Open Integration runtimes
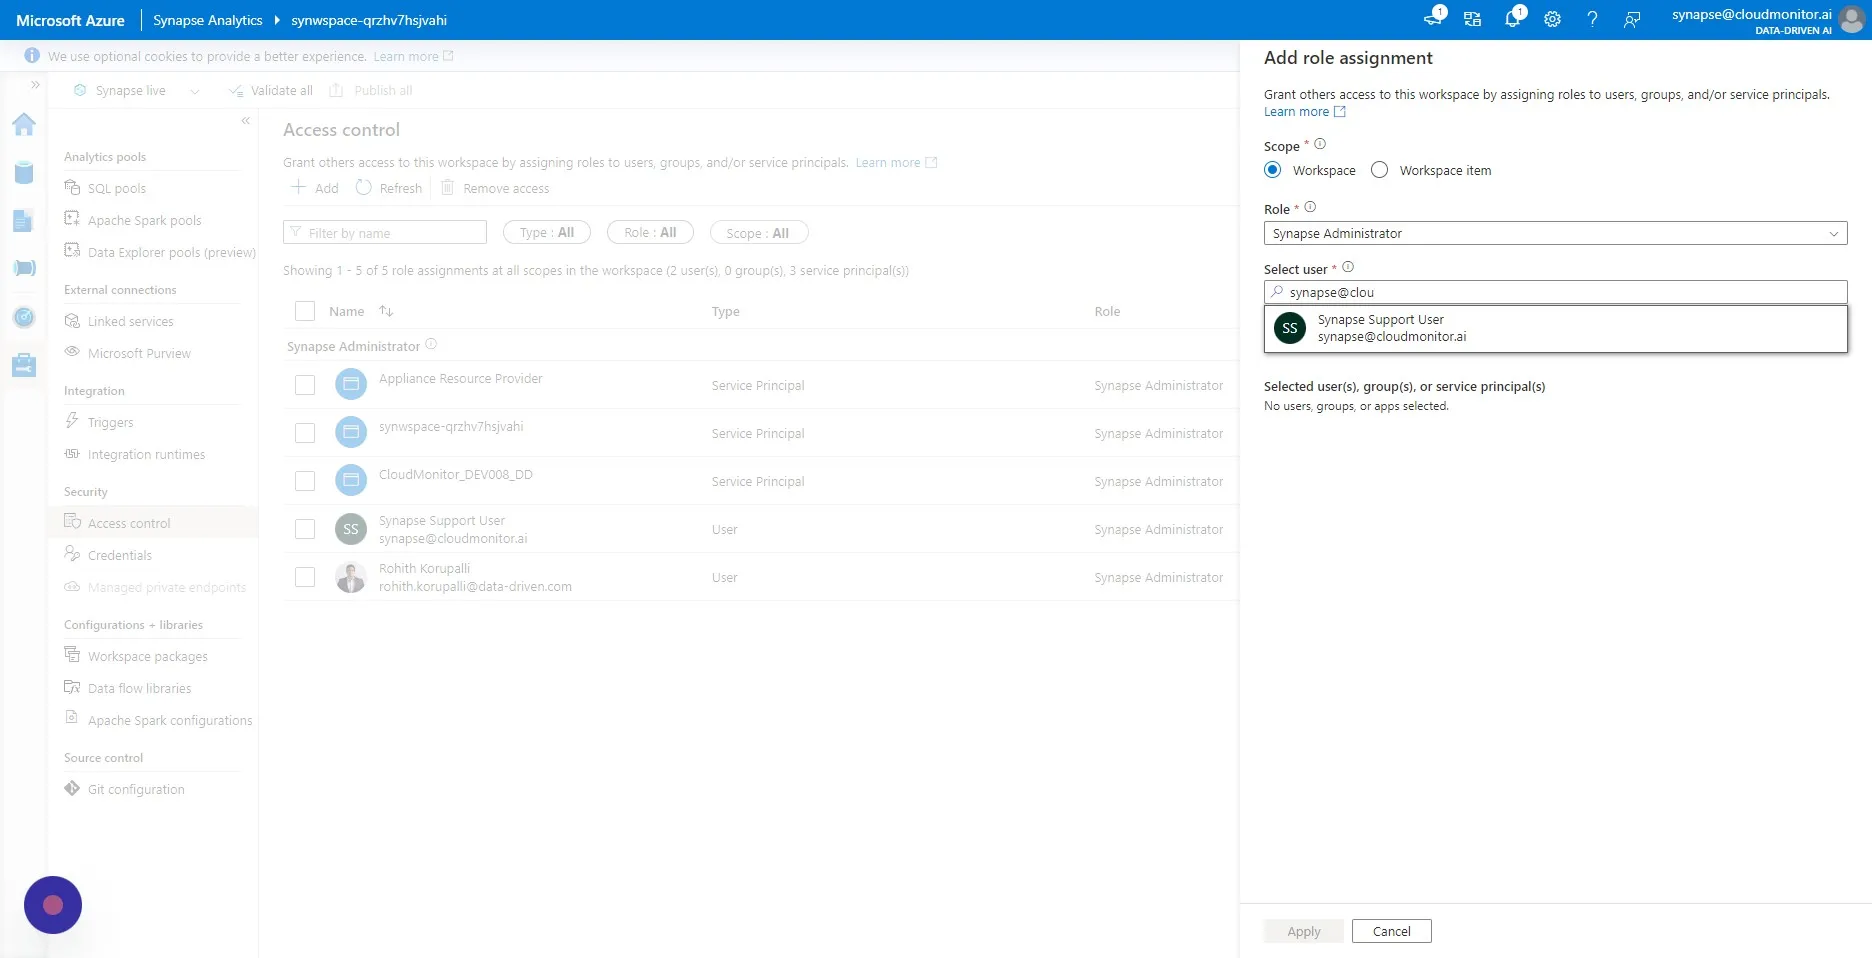This screenshot has height=958, width=1872. 146,454
